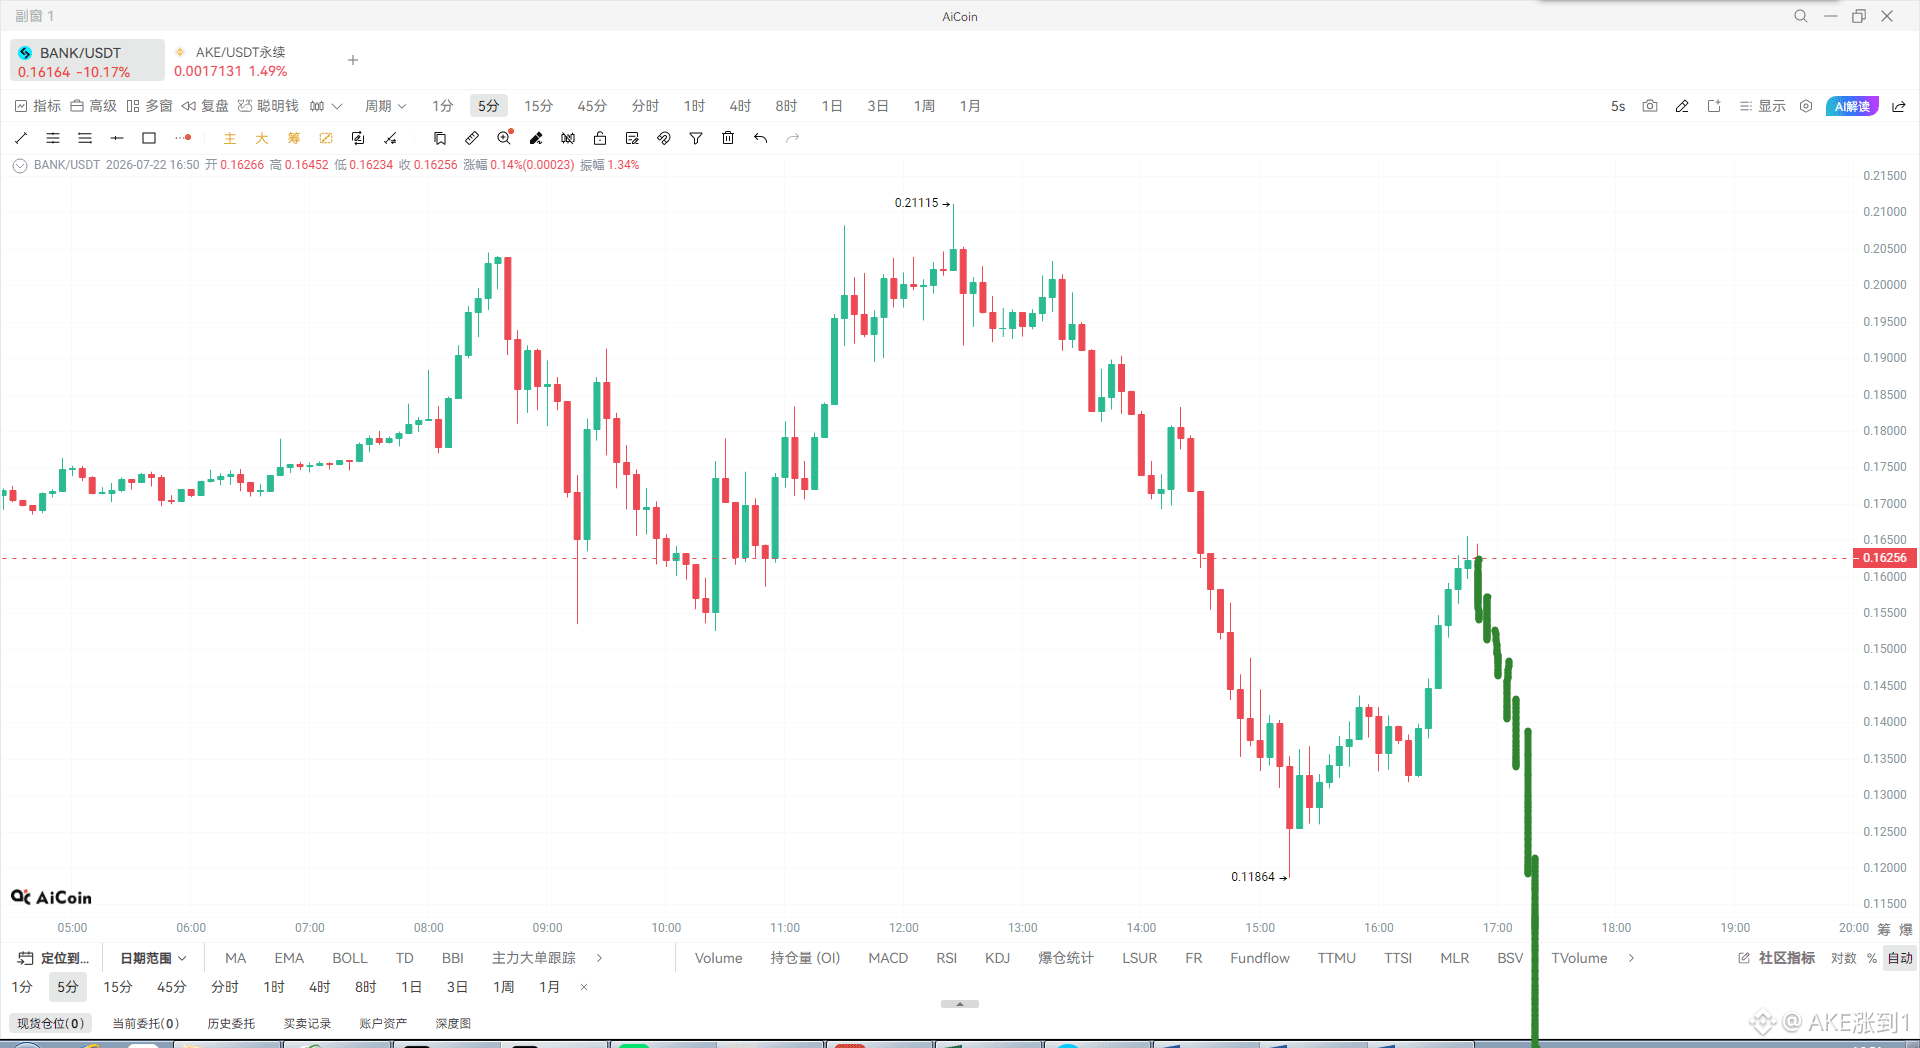The height and width of the screenshot is (1048, 1920).
Task: Expand more sub-indicators arrow after TVolume
Action: click(1631, 958)
